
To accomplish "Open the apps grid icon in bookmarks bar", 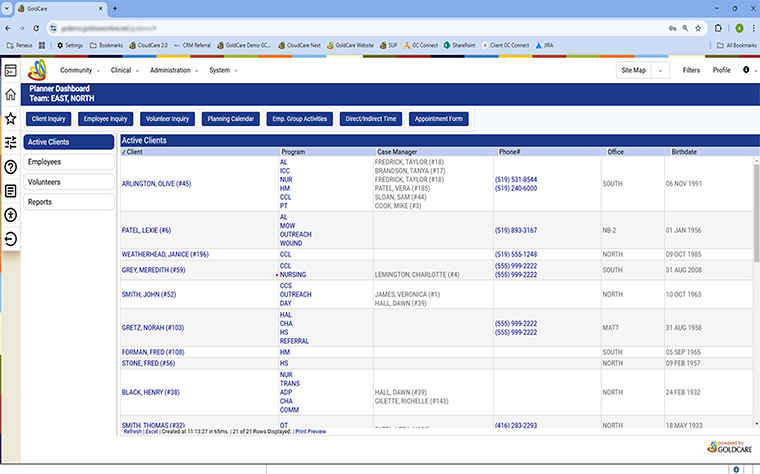I will 42,45.
